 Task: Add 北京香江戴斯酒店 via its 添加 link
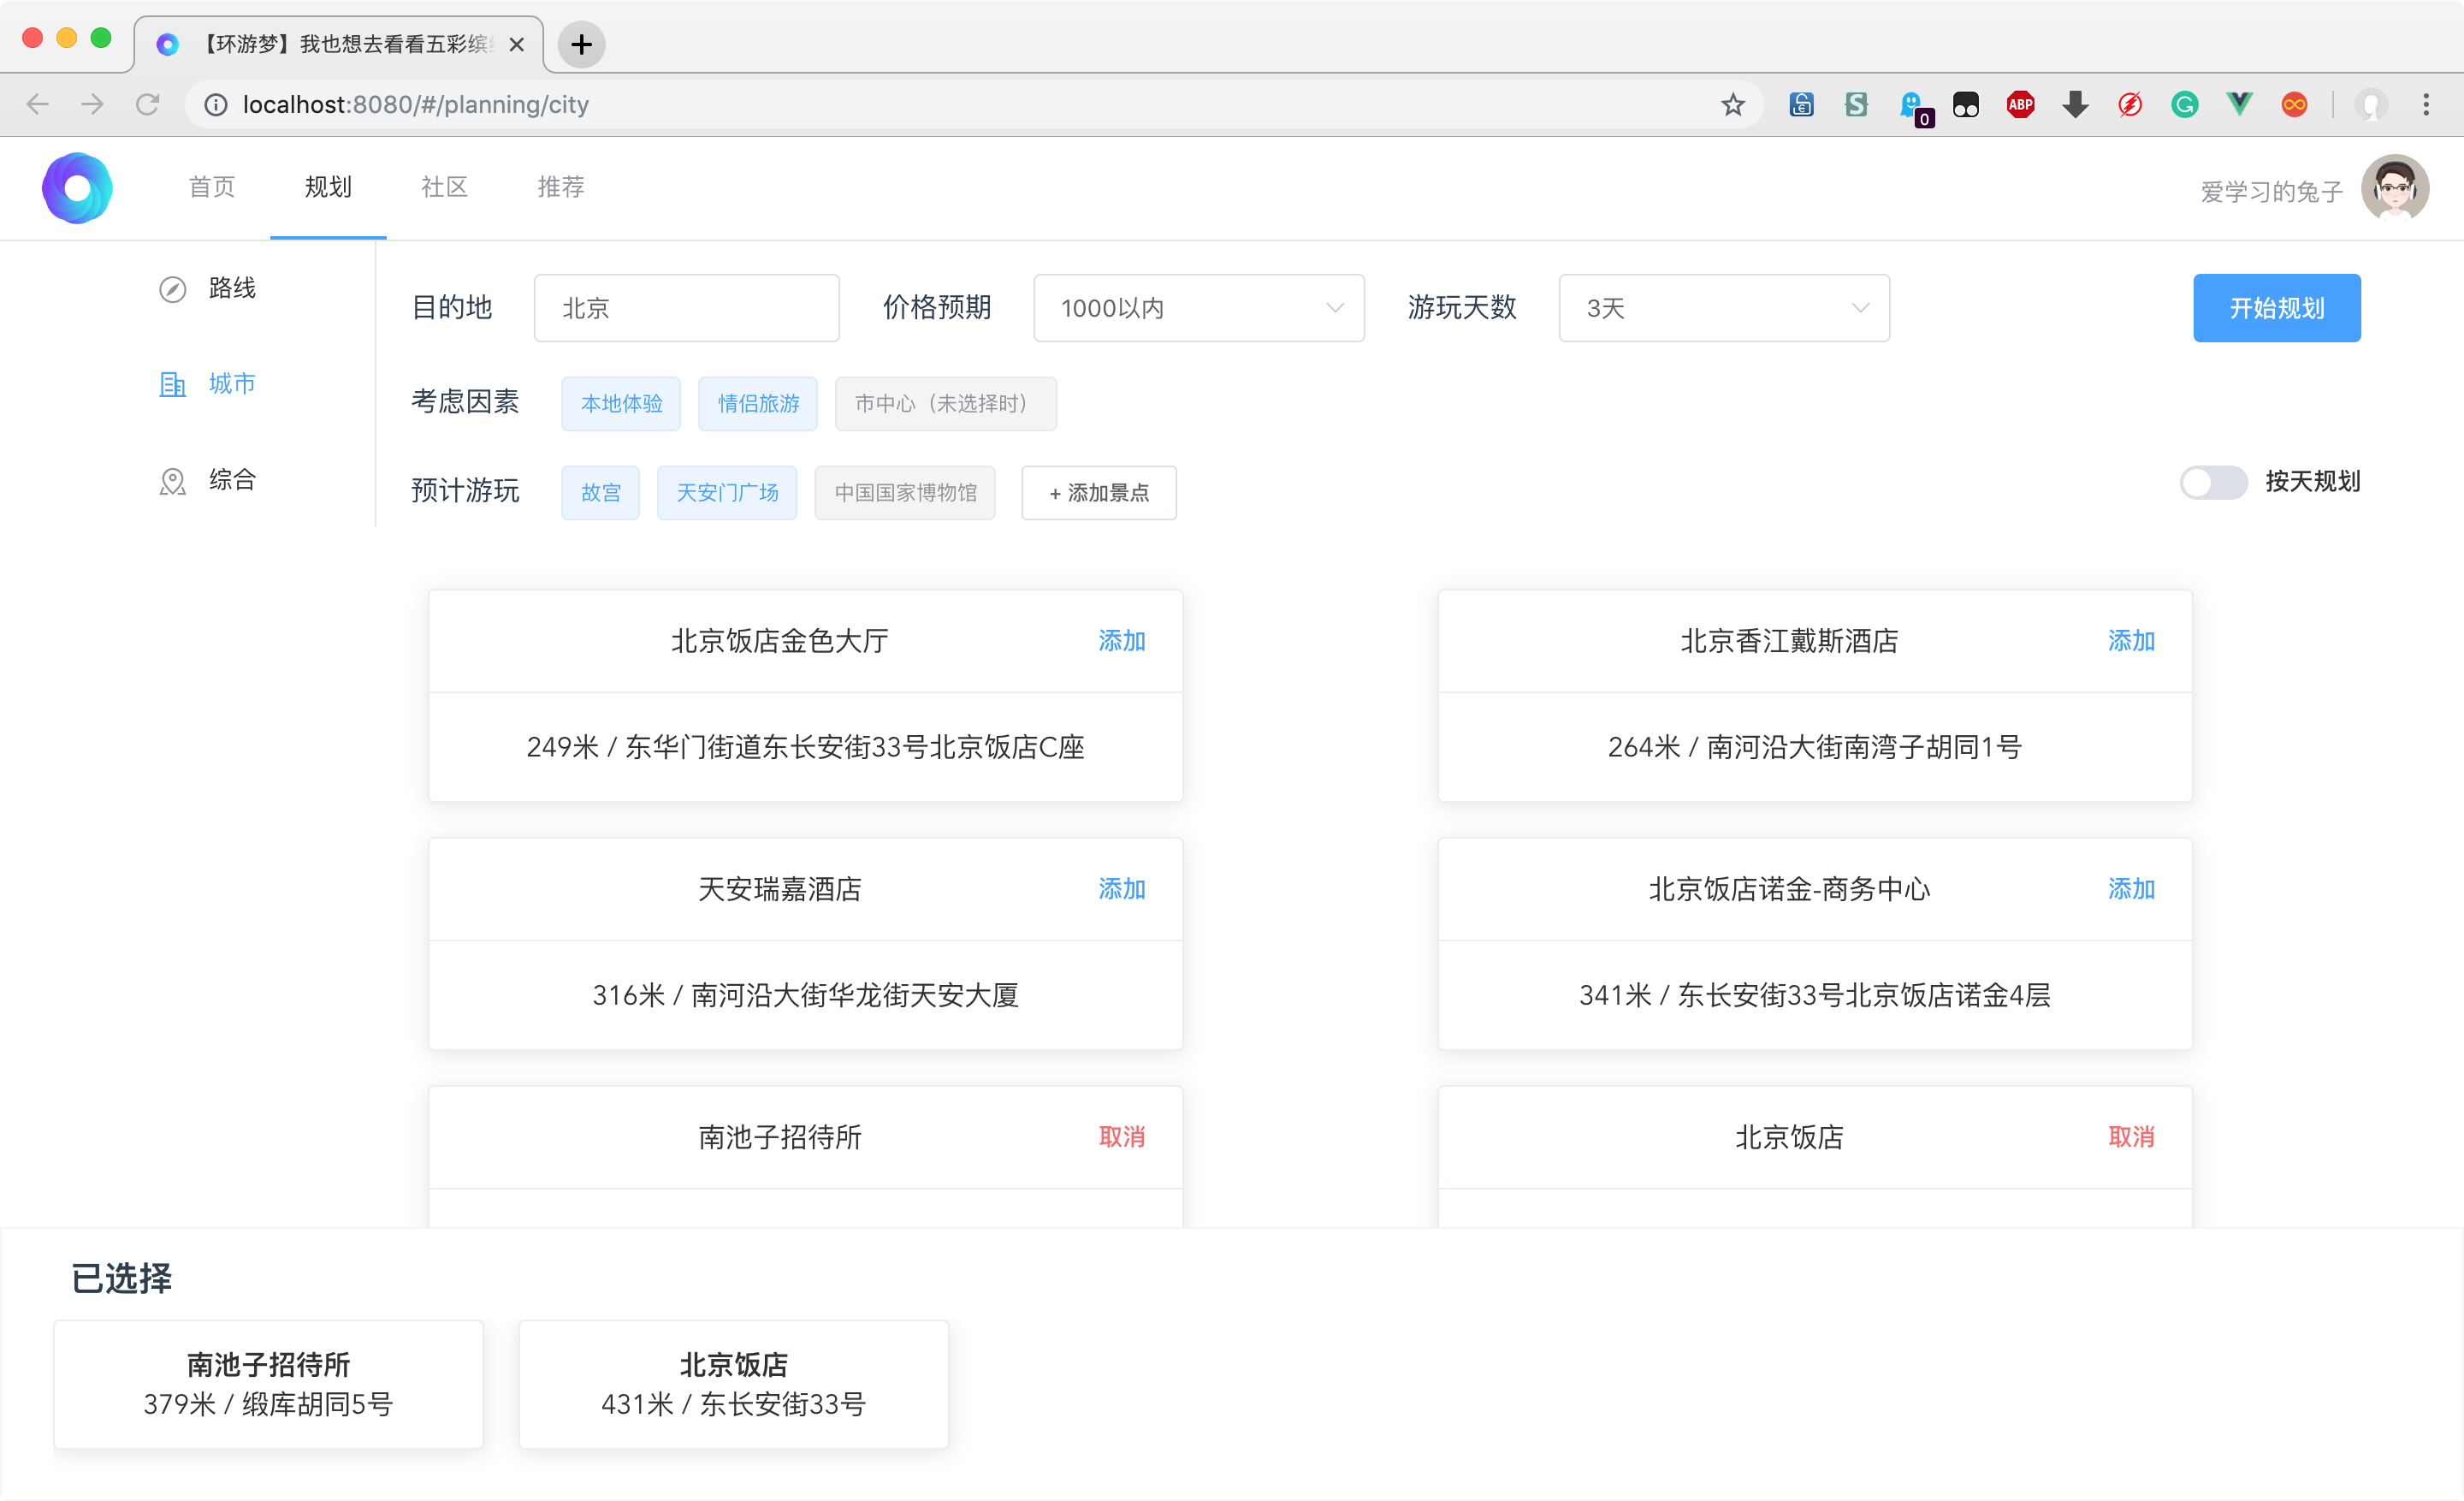(2130, 641)
